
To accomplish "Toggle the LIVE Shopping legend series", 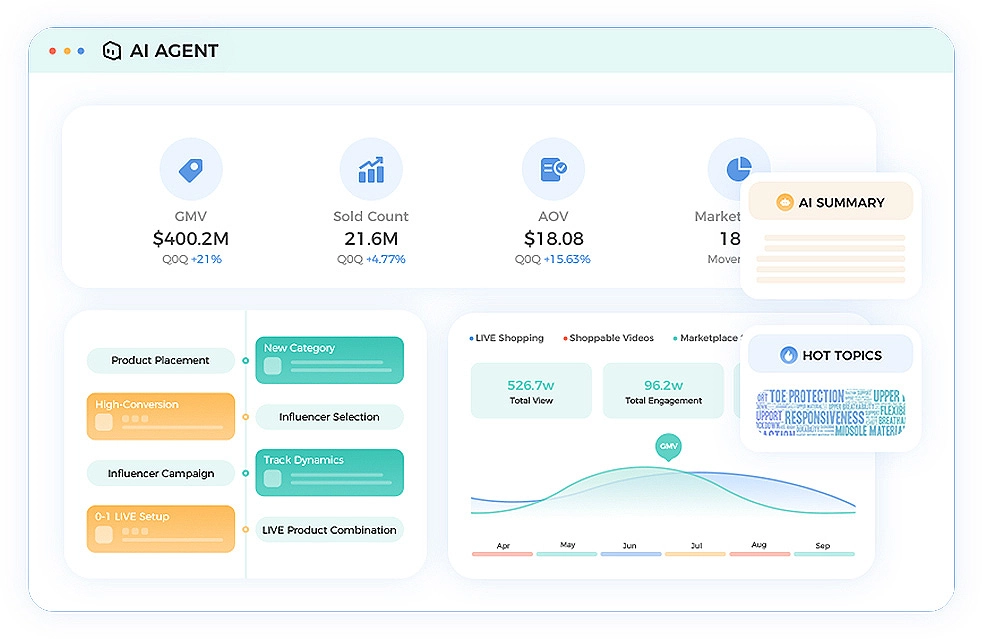I will click(x=507, y=338).
